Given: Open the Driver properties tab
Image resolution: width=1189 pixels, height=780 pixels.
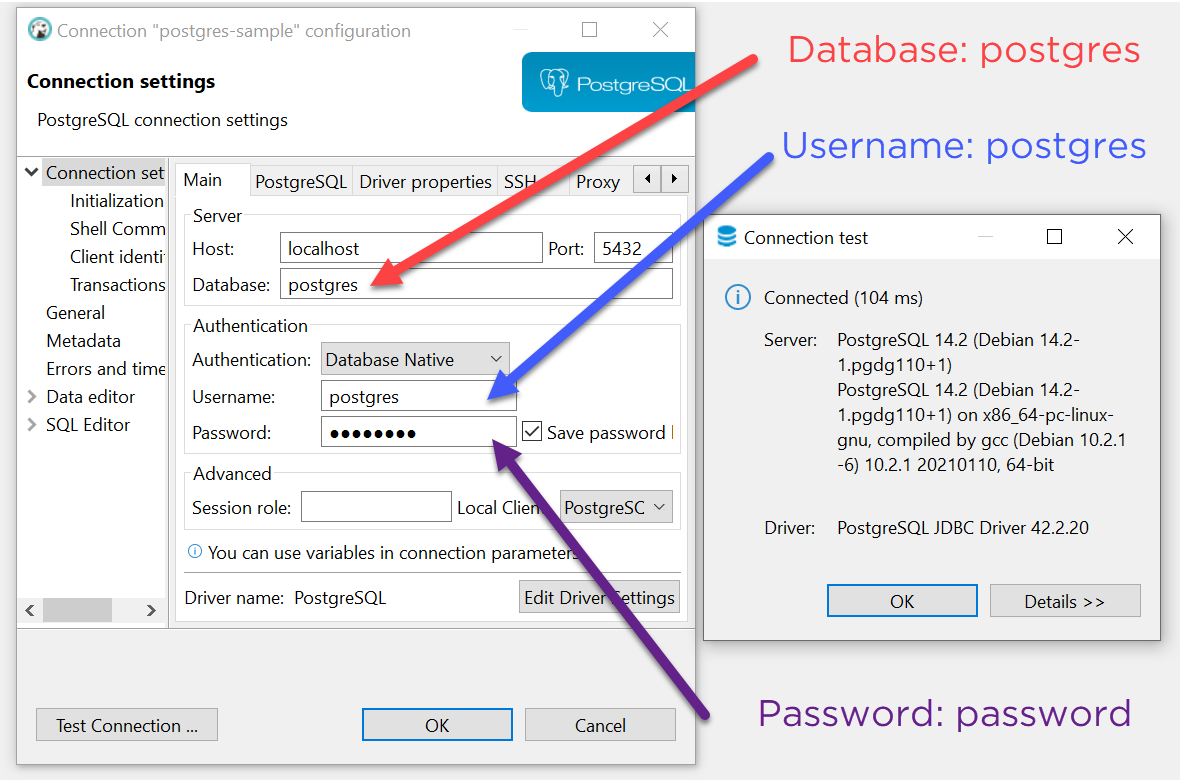Looking at the screenshot, I should click(x=425, y=182).
